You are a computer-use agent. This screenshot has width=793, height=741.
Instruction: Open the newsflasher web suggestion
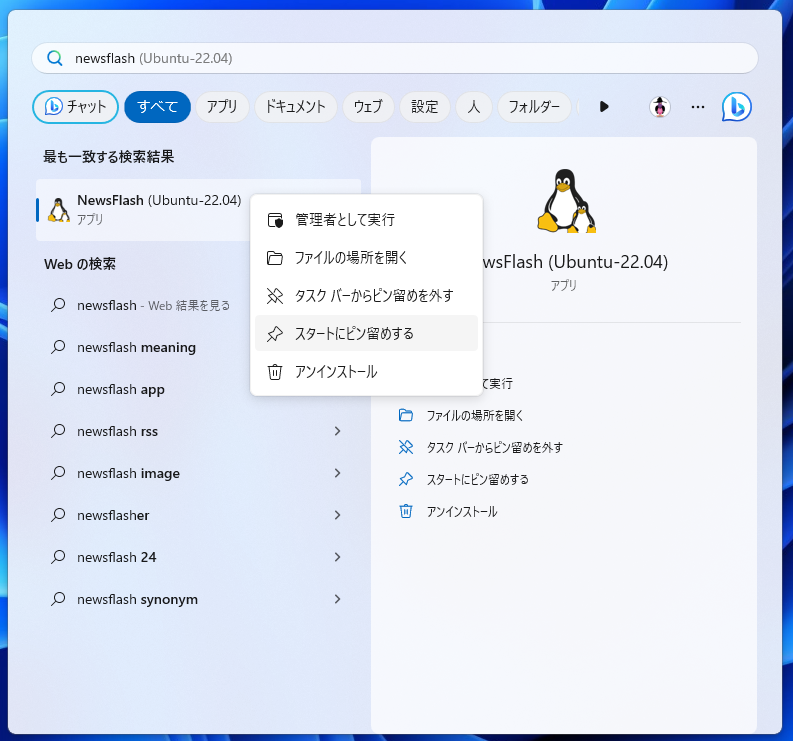pyautogui.click(x=198, y=515)
